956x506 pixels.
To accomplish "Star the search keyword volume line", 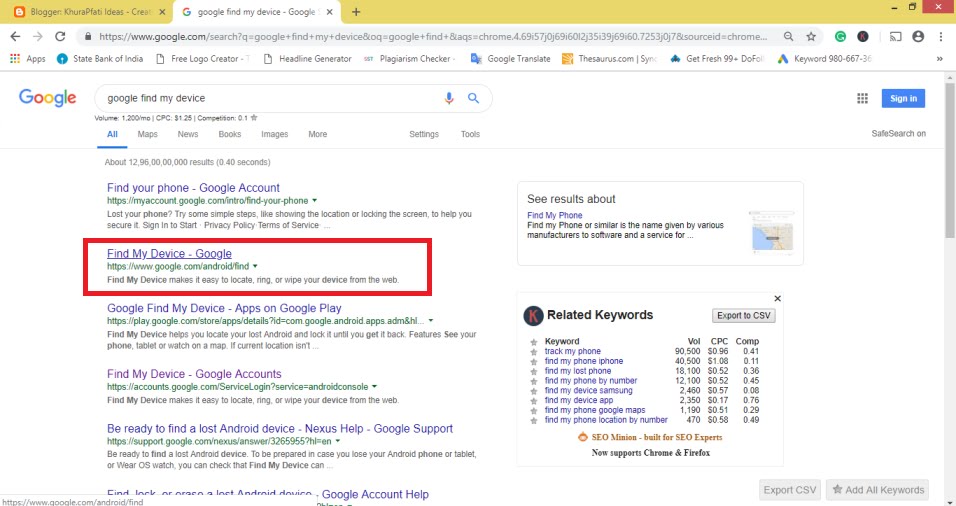I will (x=254, y=118).
